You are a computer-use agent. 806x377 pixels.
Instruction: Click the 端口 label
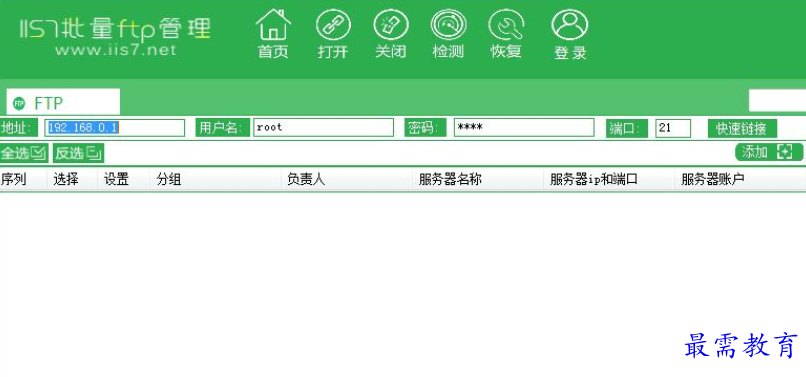pos(627,128)
